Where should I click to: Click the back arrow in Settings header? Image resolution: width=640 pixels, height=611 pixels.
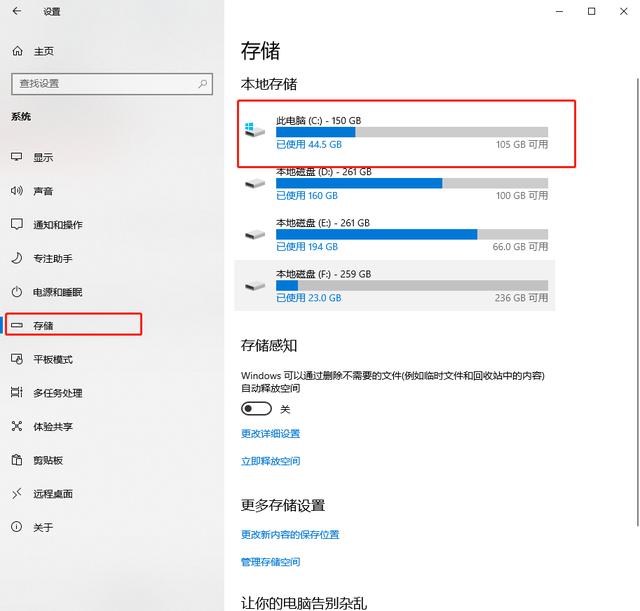(x=17, y=12)
